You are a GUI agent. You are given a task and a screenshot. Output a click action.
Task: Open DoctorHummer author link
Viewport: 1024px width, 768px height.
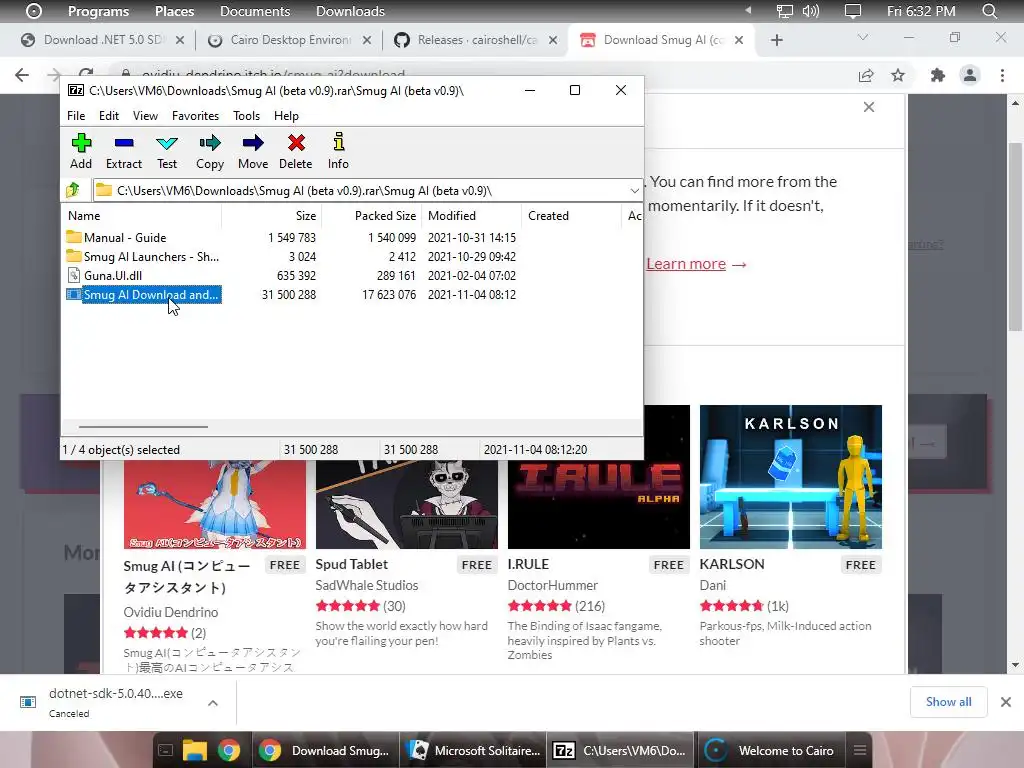coord(552,585)
